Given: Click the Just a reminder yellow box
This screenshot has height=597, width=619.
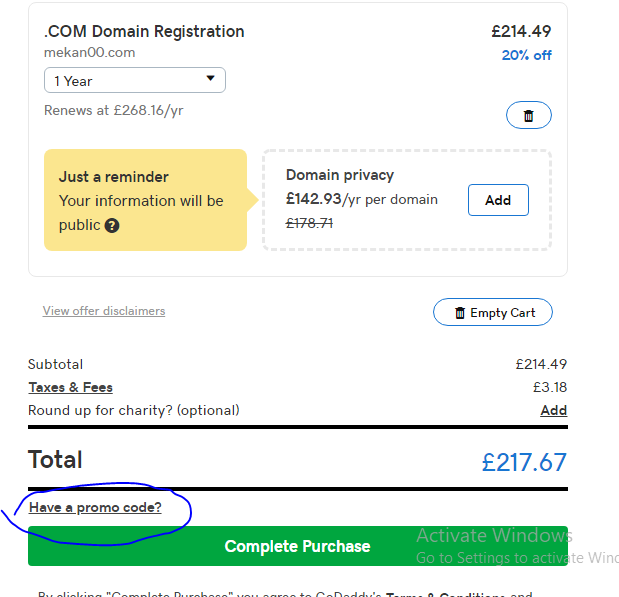Looking at the screenshot, I should 145,200.
